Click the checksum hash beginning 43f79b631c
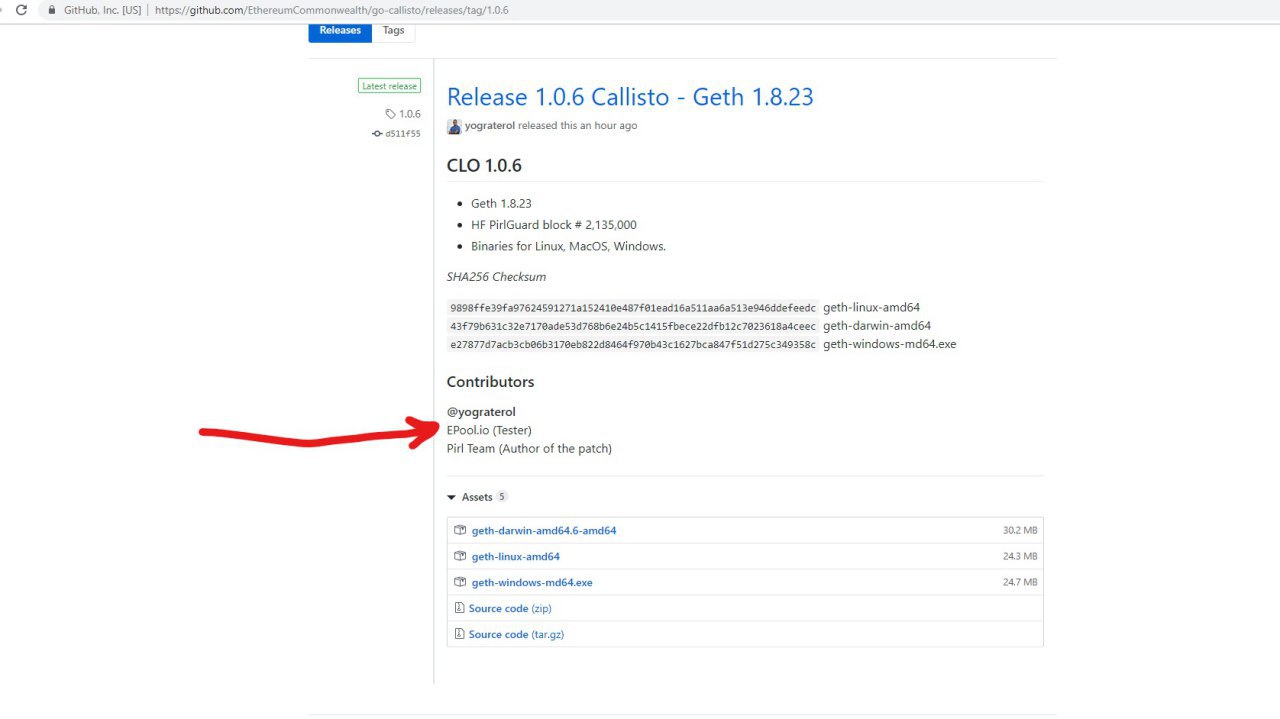 [633, 326]
